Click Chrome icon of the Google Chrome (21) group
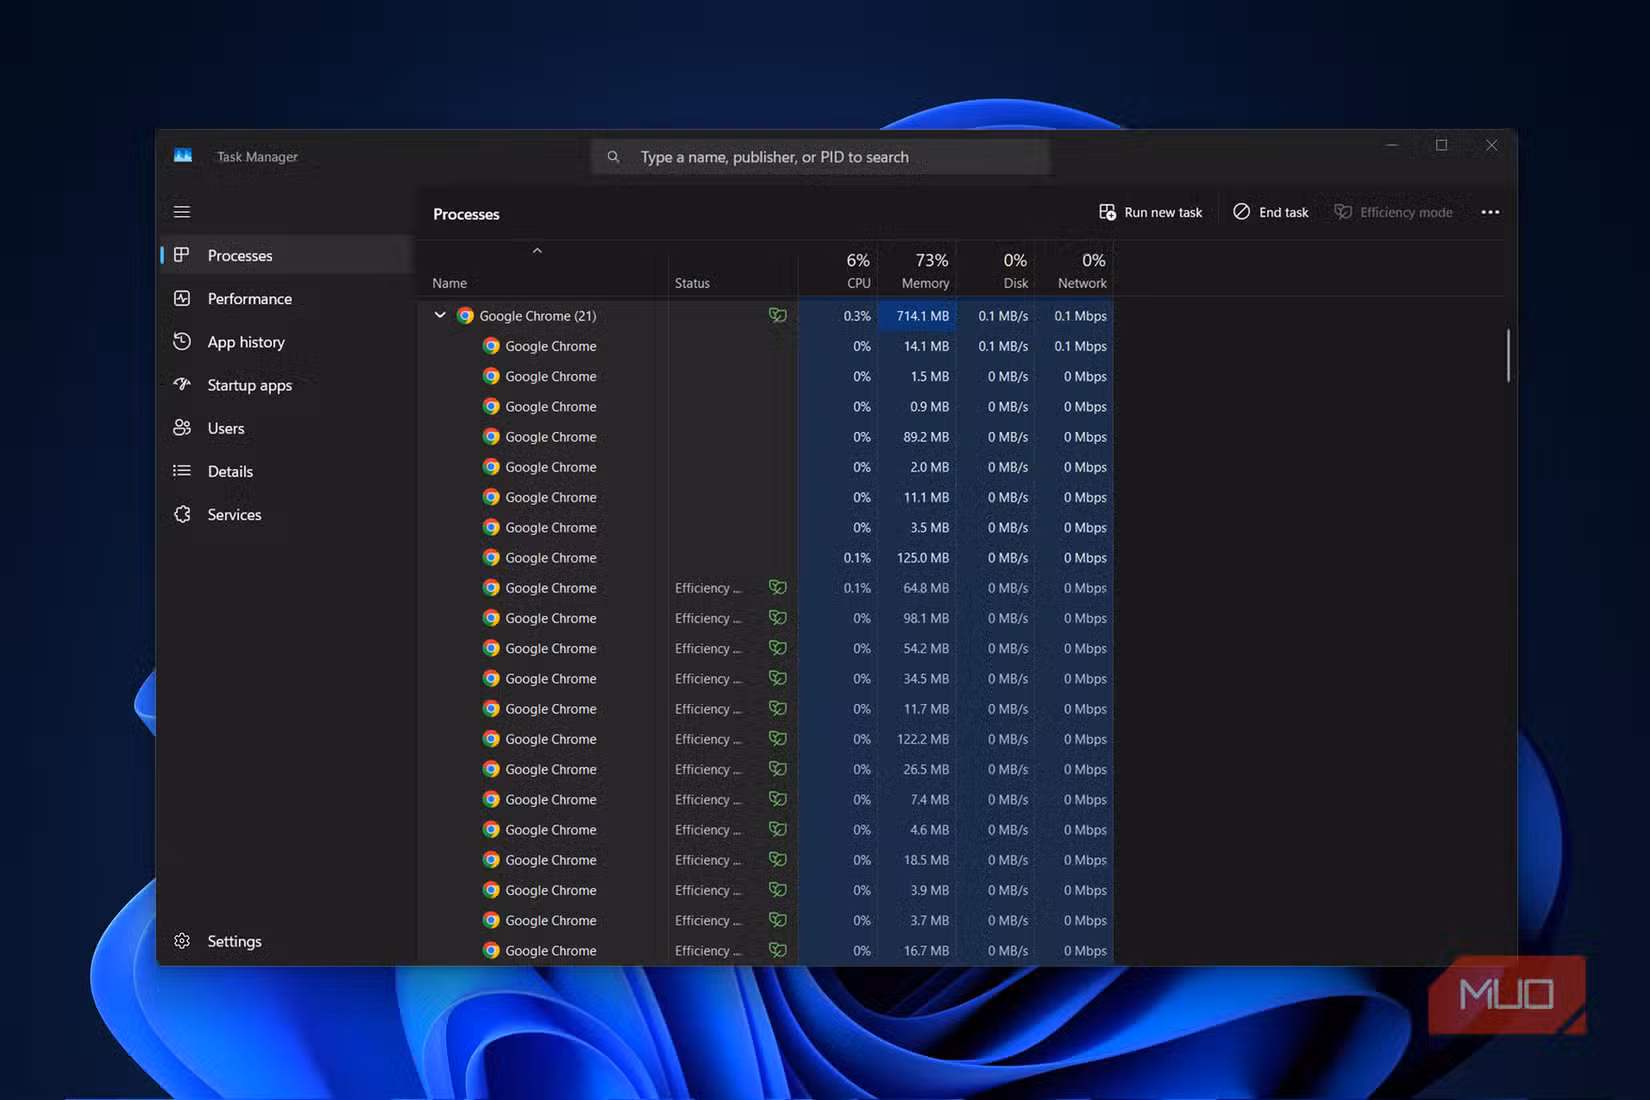Viewport: 1650px width, 1100px height. [465, 315]
